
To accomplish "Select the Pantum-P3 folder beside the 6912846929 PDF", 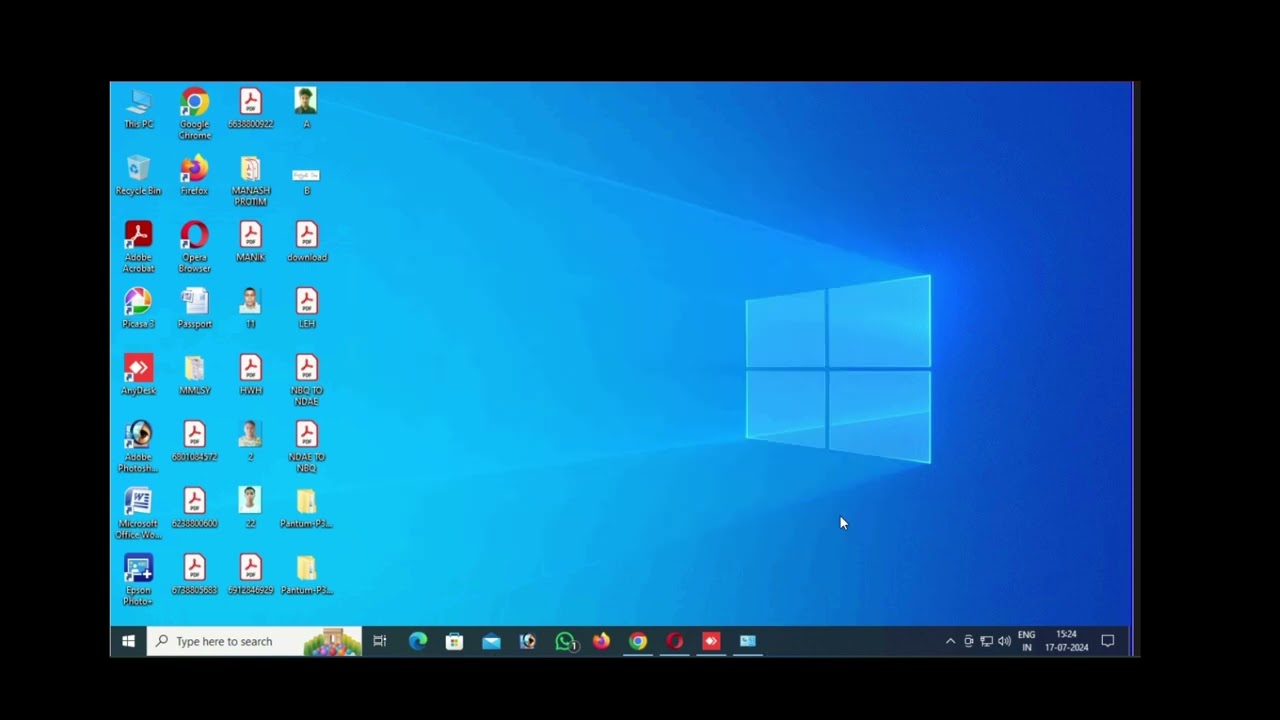I will coord(306,575).
